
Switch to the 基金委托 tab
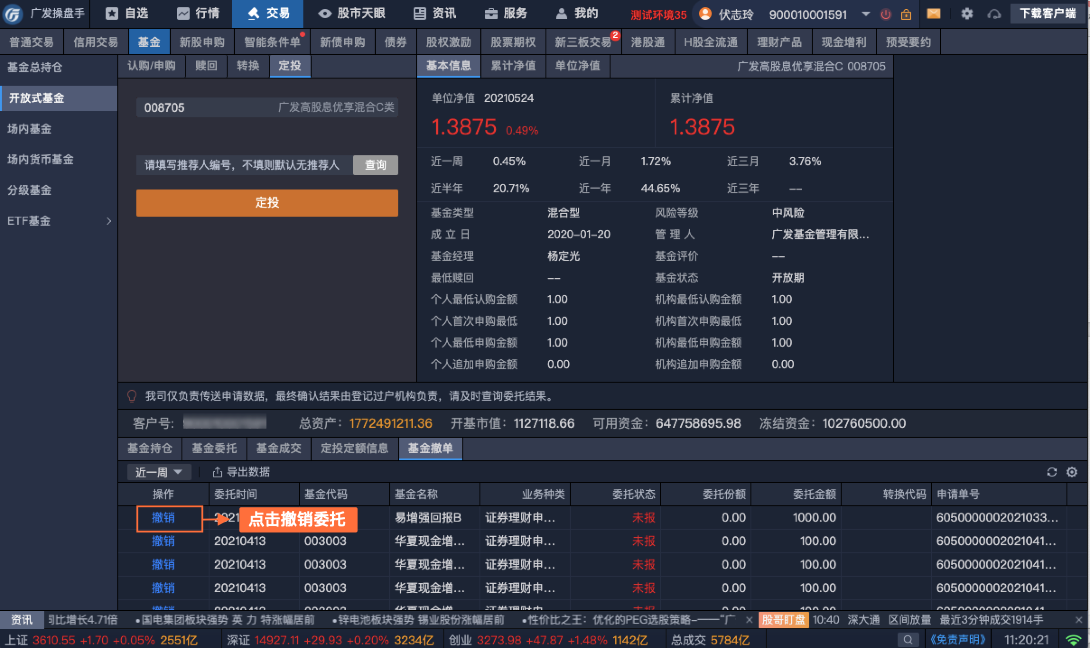point(214,448)
